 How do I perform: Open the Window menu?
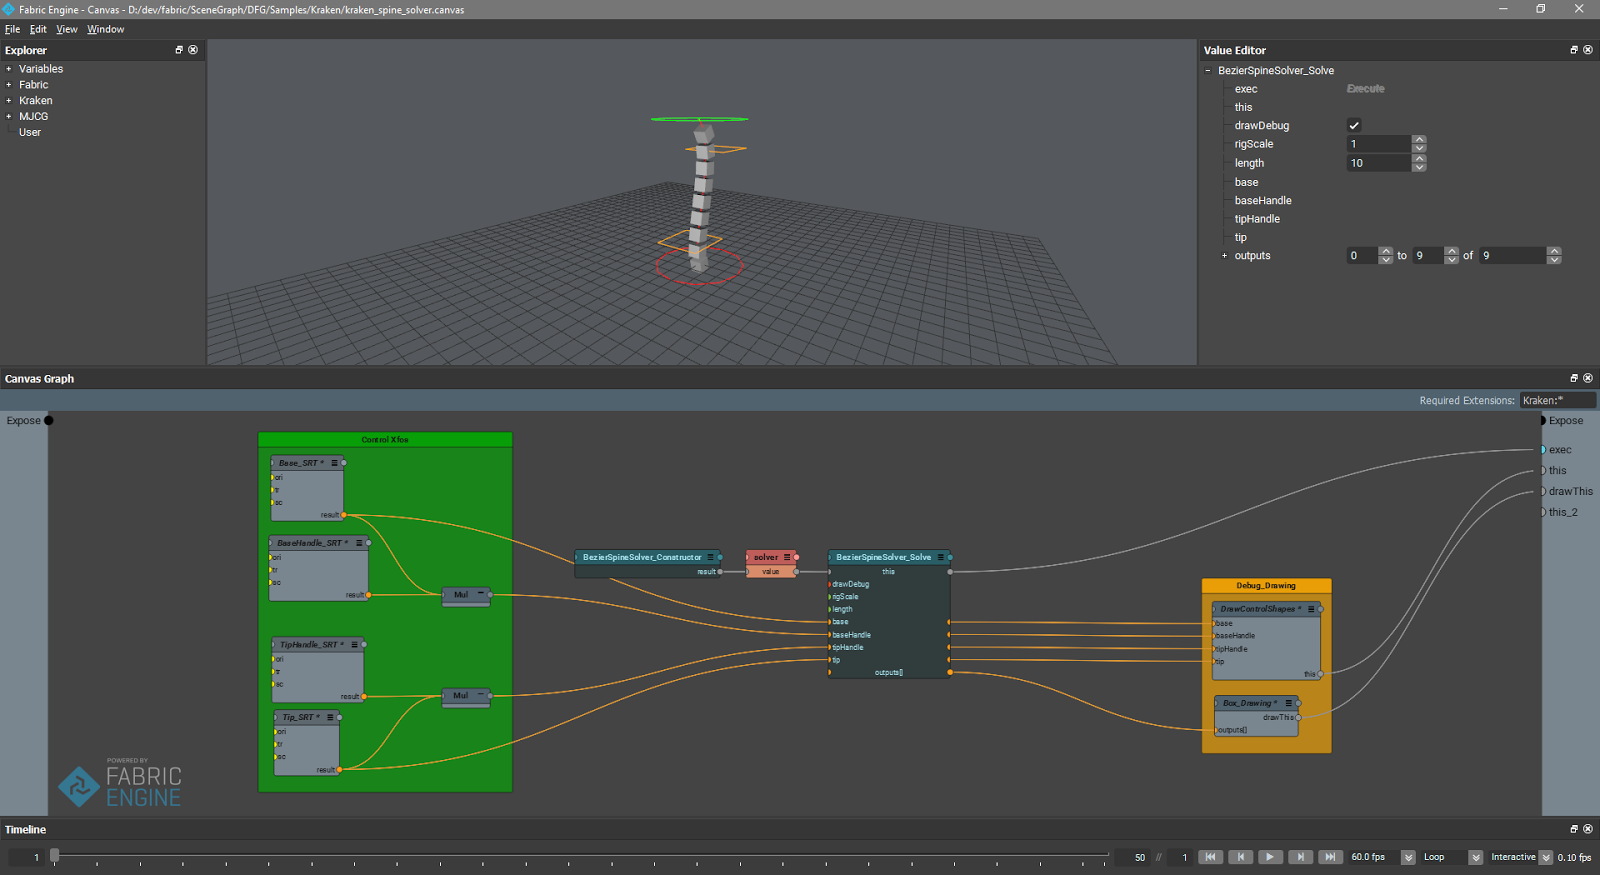(x=105, y=29)
